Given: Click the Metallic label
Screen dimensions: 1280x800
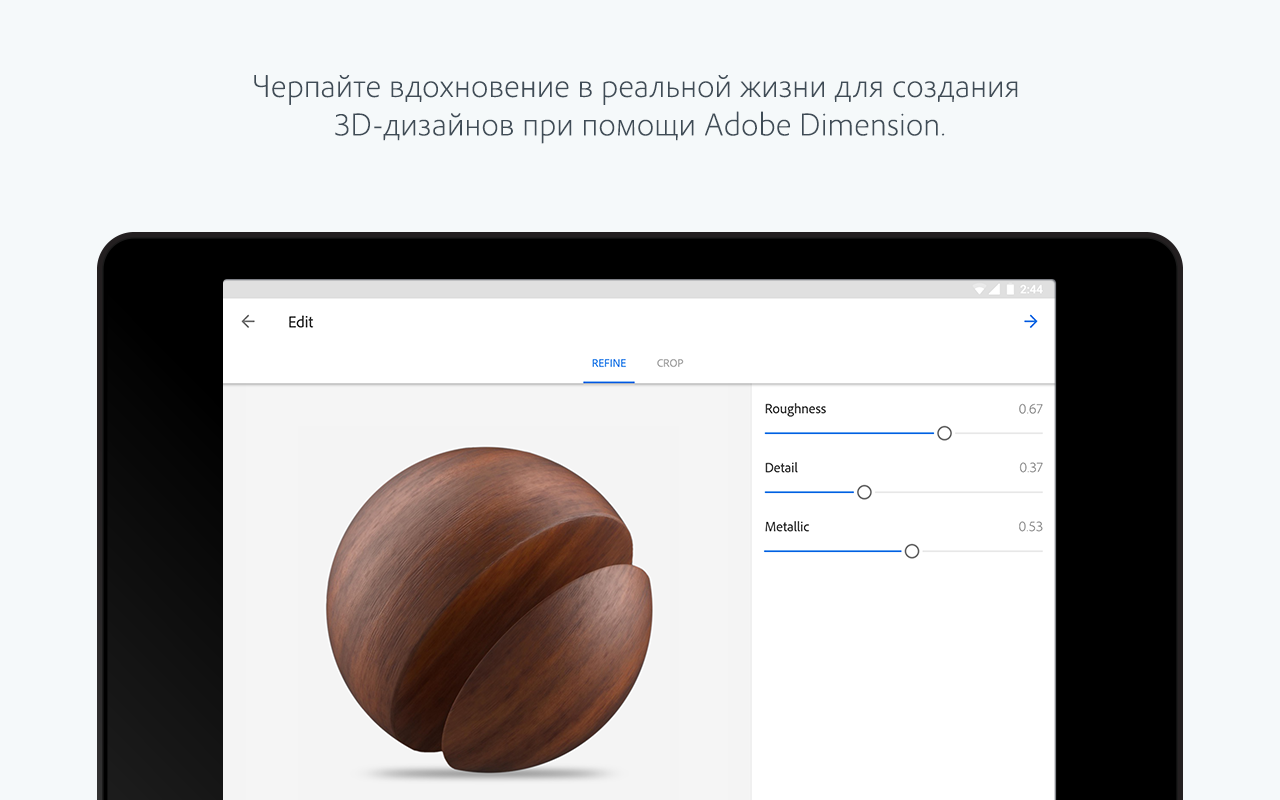Looking at the screenshot, I should [787, 527].
